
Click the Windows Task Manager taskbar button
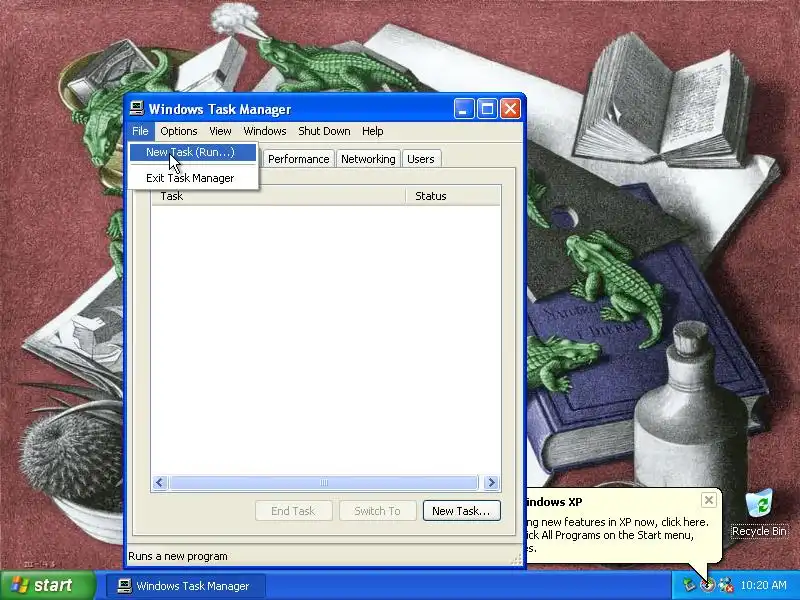[x=186, y=586]
